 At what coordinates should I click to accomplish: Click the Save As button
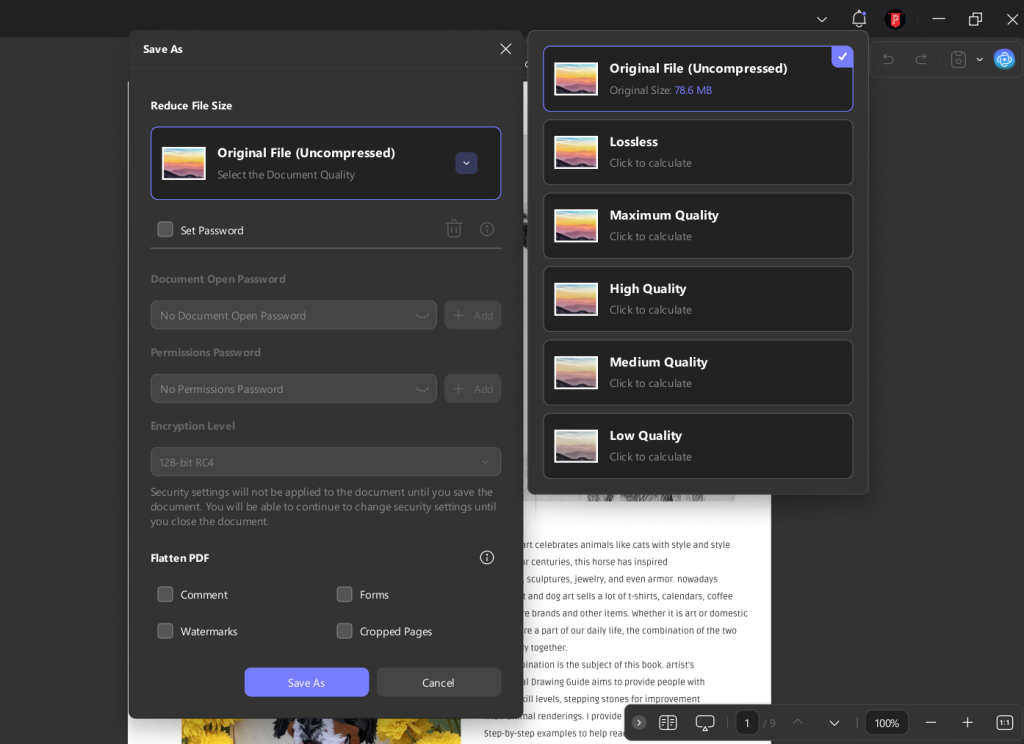(306, 682)
